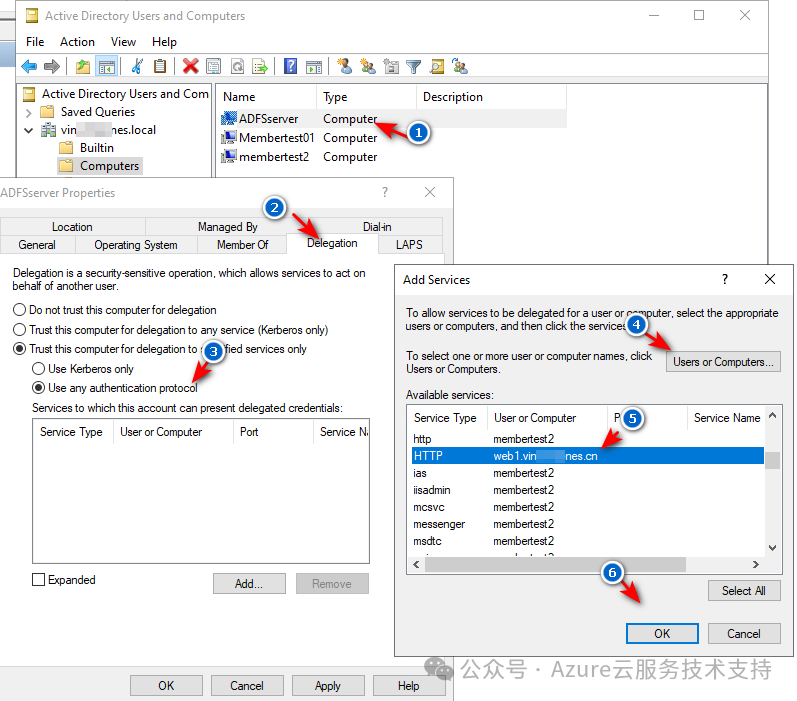This screenshot has height=701, width=797.
Task: Open the Delegation tab
Action: (332, 243)
